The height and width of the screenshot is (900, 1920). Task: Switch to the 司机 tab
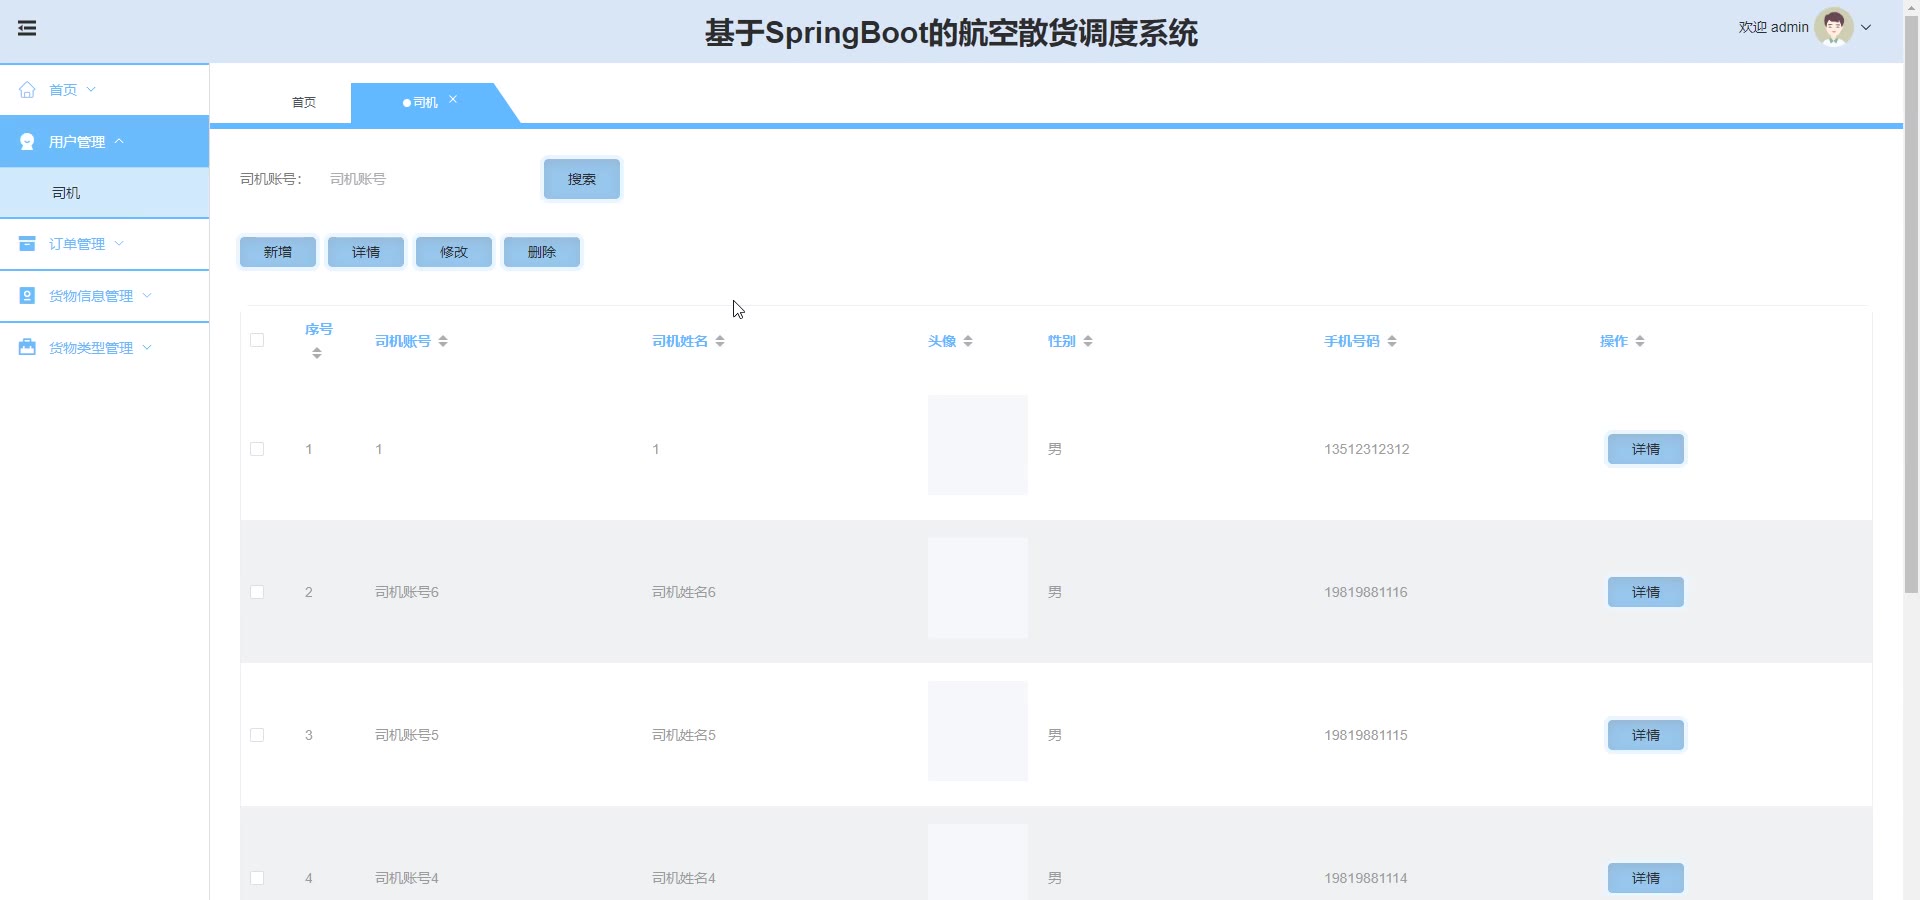pos(425,103)
